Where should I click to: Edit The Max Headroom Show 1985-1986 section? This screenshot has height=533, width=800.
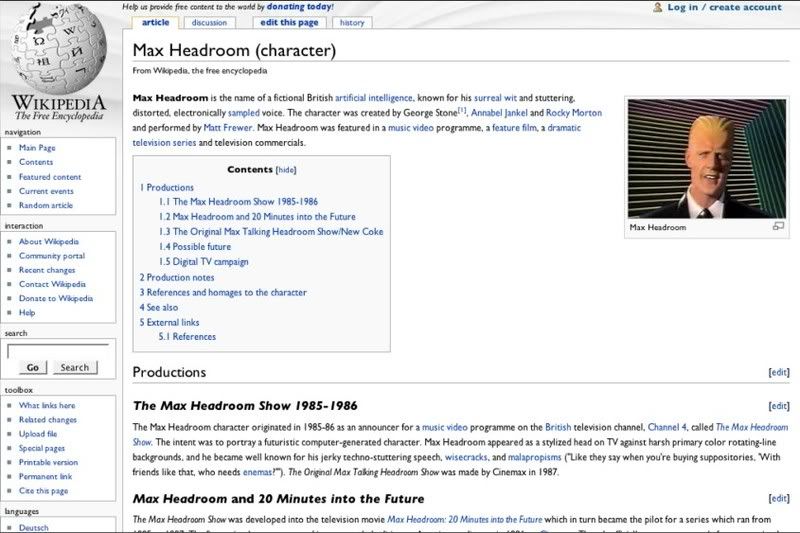pyautogui.click(x=779, y=406)
